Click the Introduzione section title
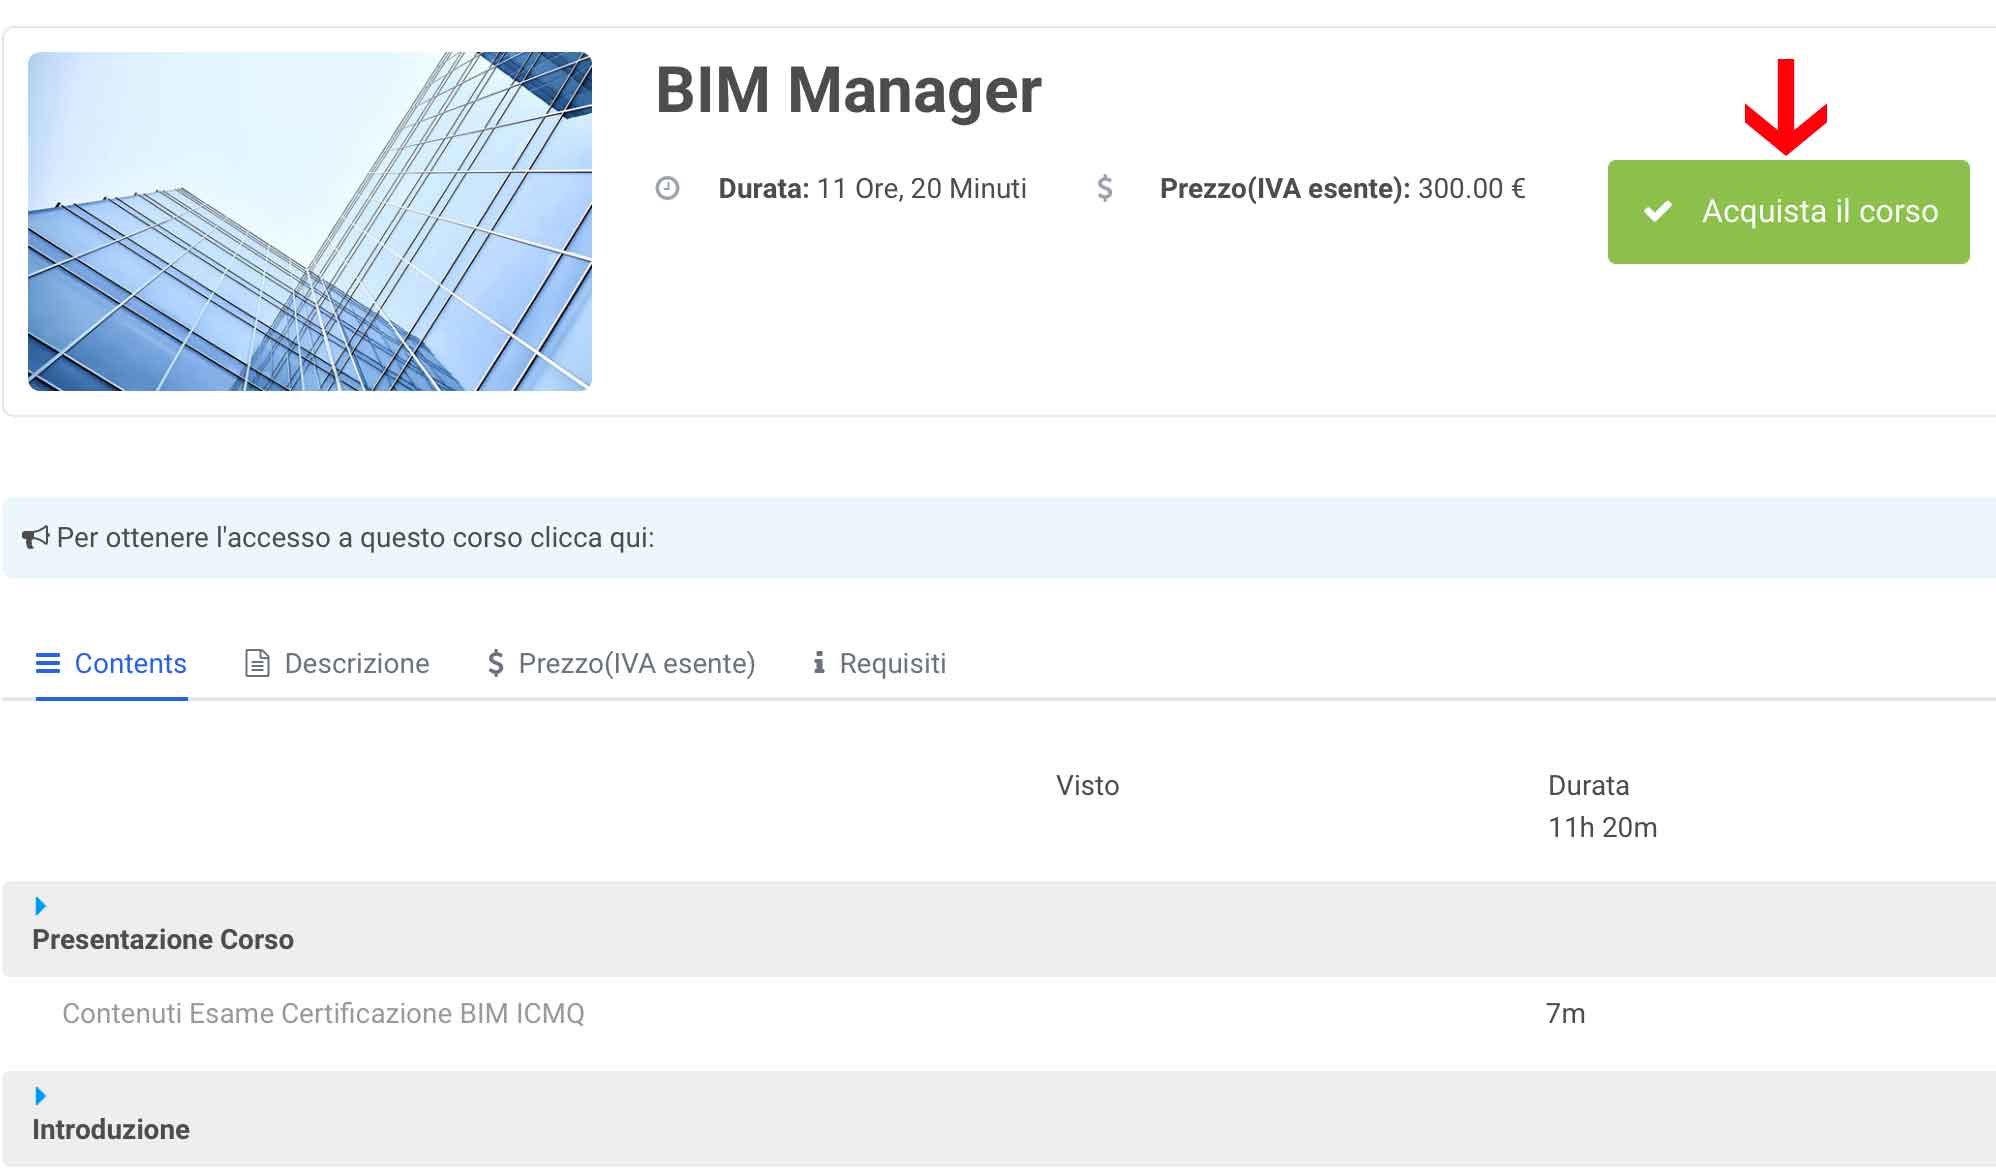 tap(111, 1129)
